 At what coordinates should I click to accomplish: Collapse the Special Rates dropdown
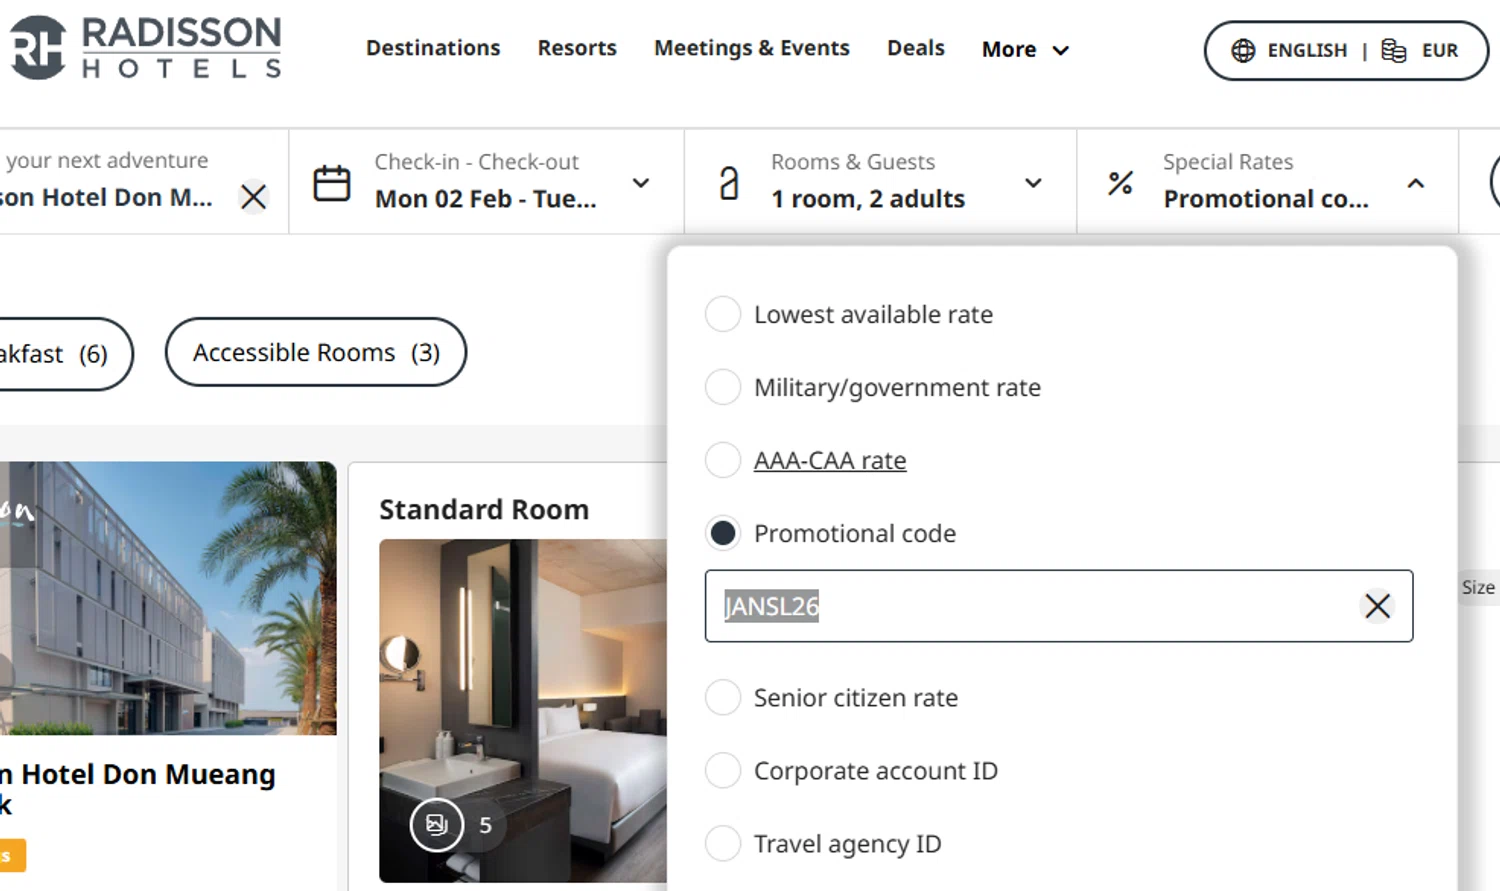click(x=1416, y=183)
